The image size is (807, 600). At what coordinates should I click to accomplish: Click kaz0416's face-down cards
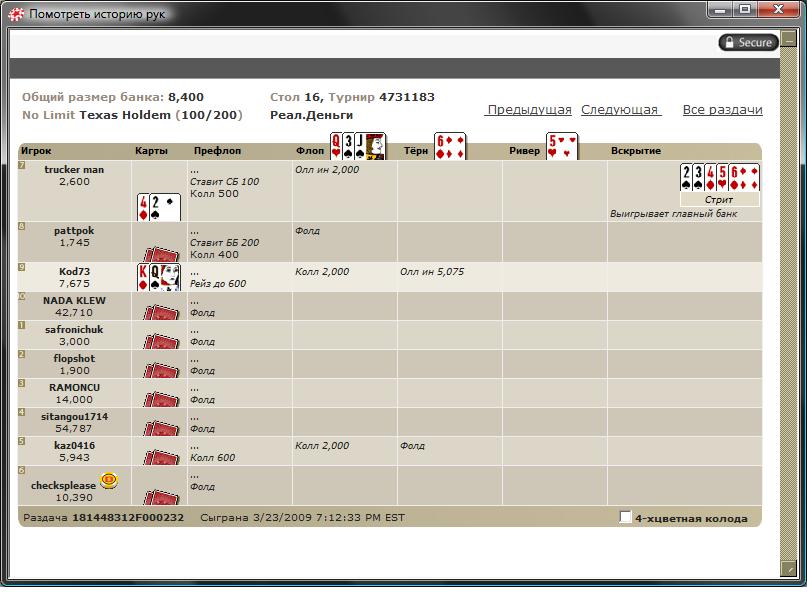coord(161,457)
